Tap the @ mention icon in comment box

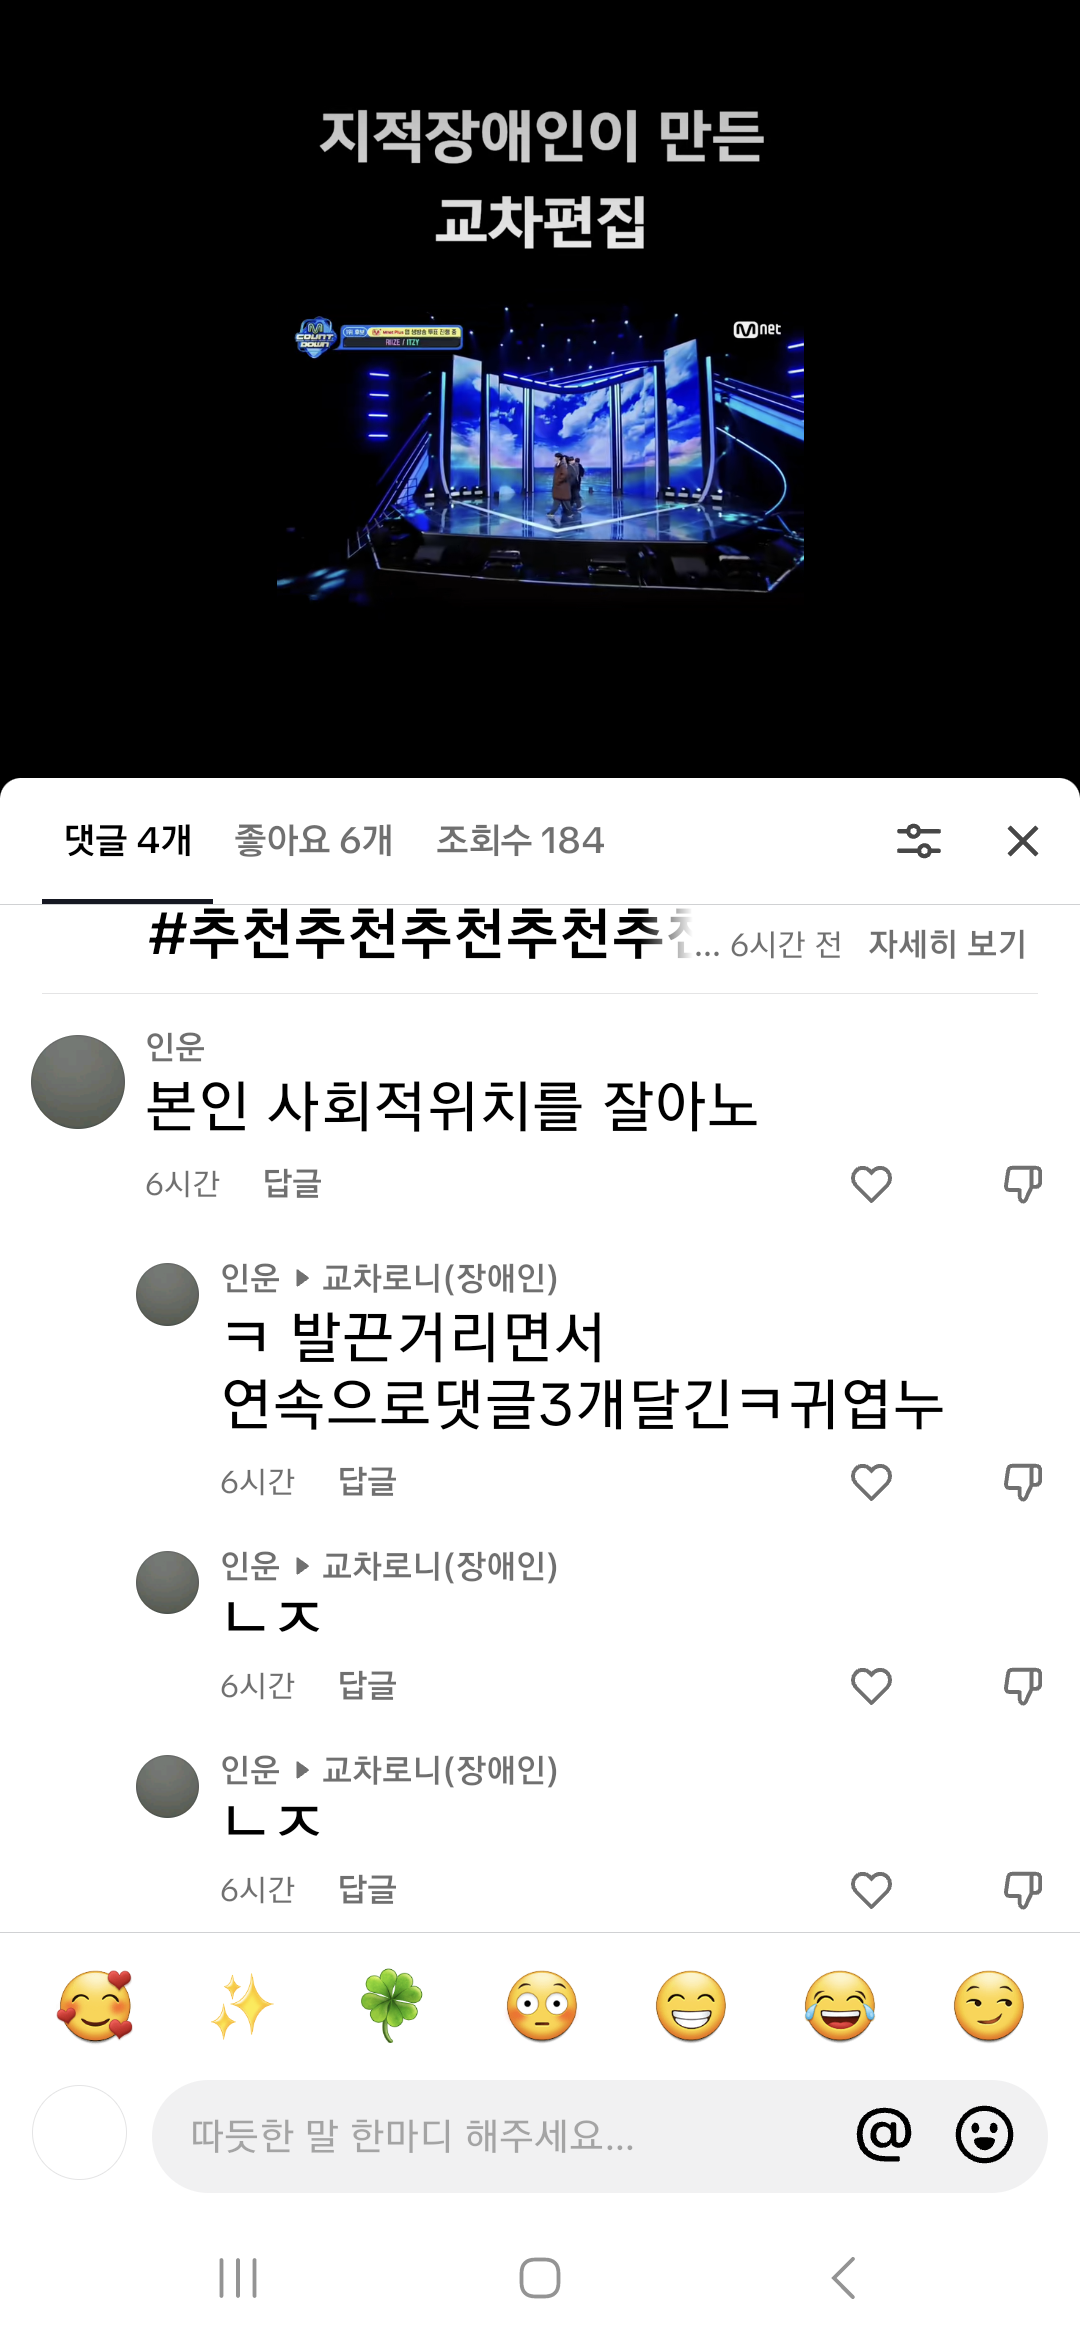tap(884, 2135)
